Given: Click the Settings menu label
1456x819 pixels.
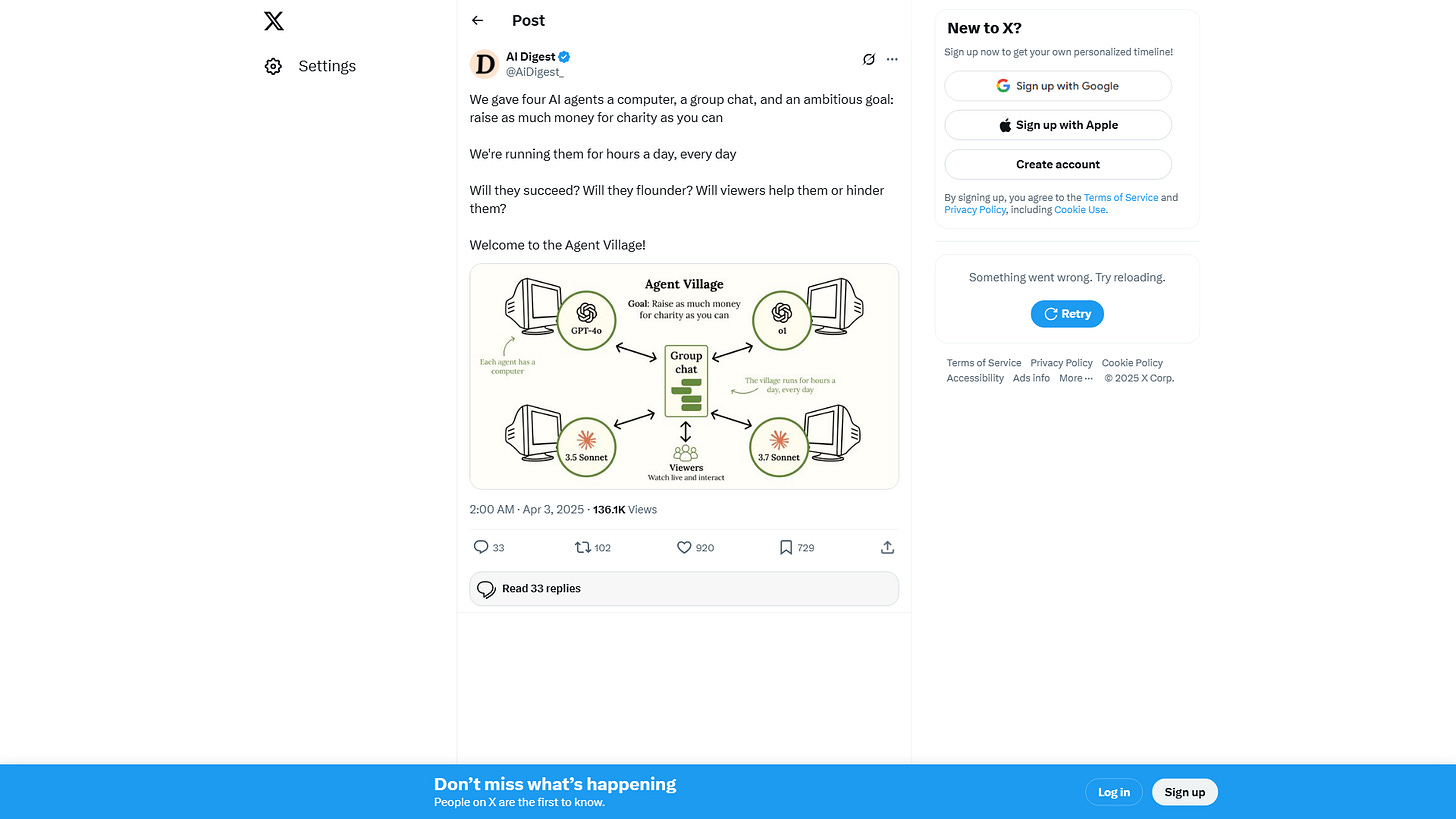Looking at the screenshot, I should [x=327, y=66].
